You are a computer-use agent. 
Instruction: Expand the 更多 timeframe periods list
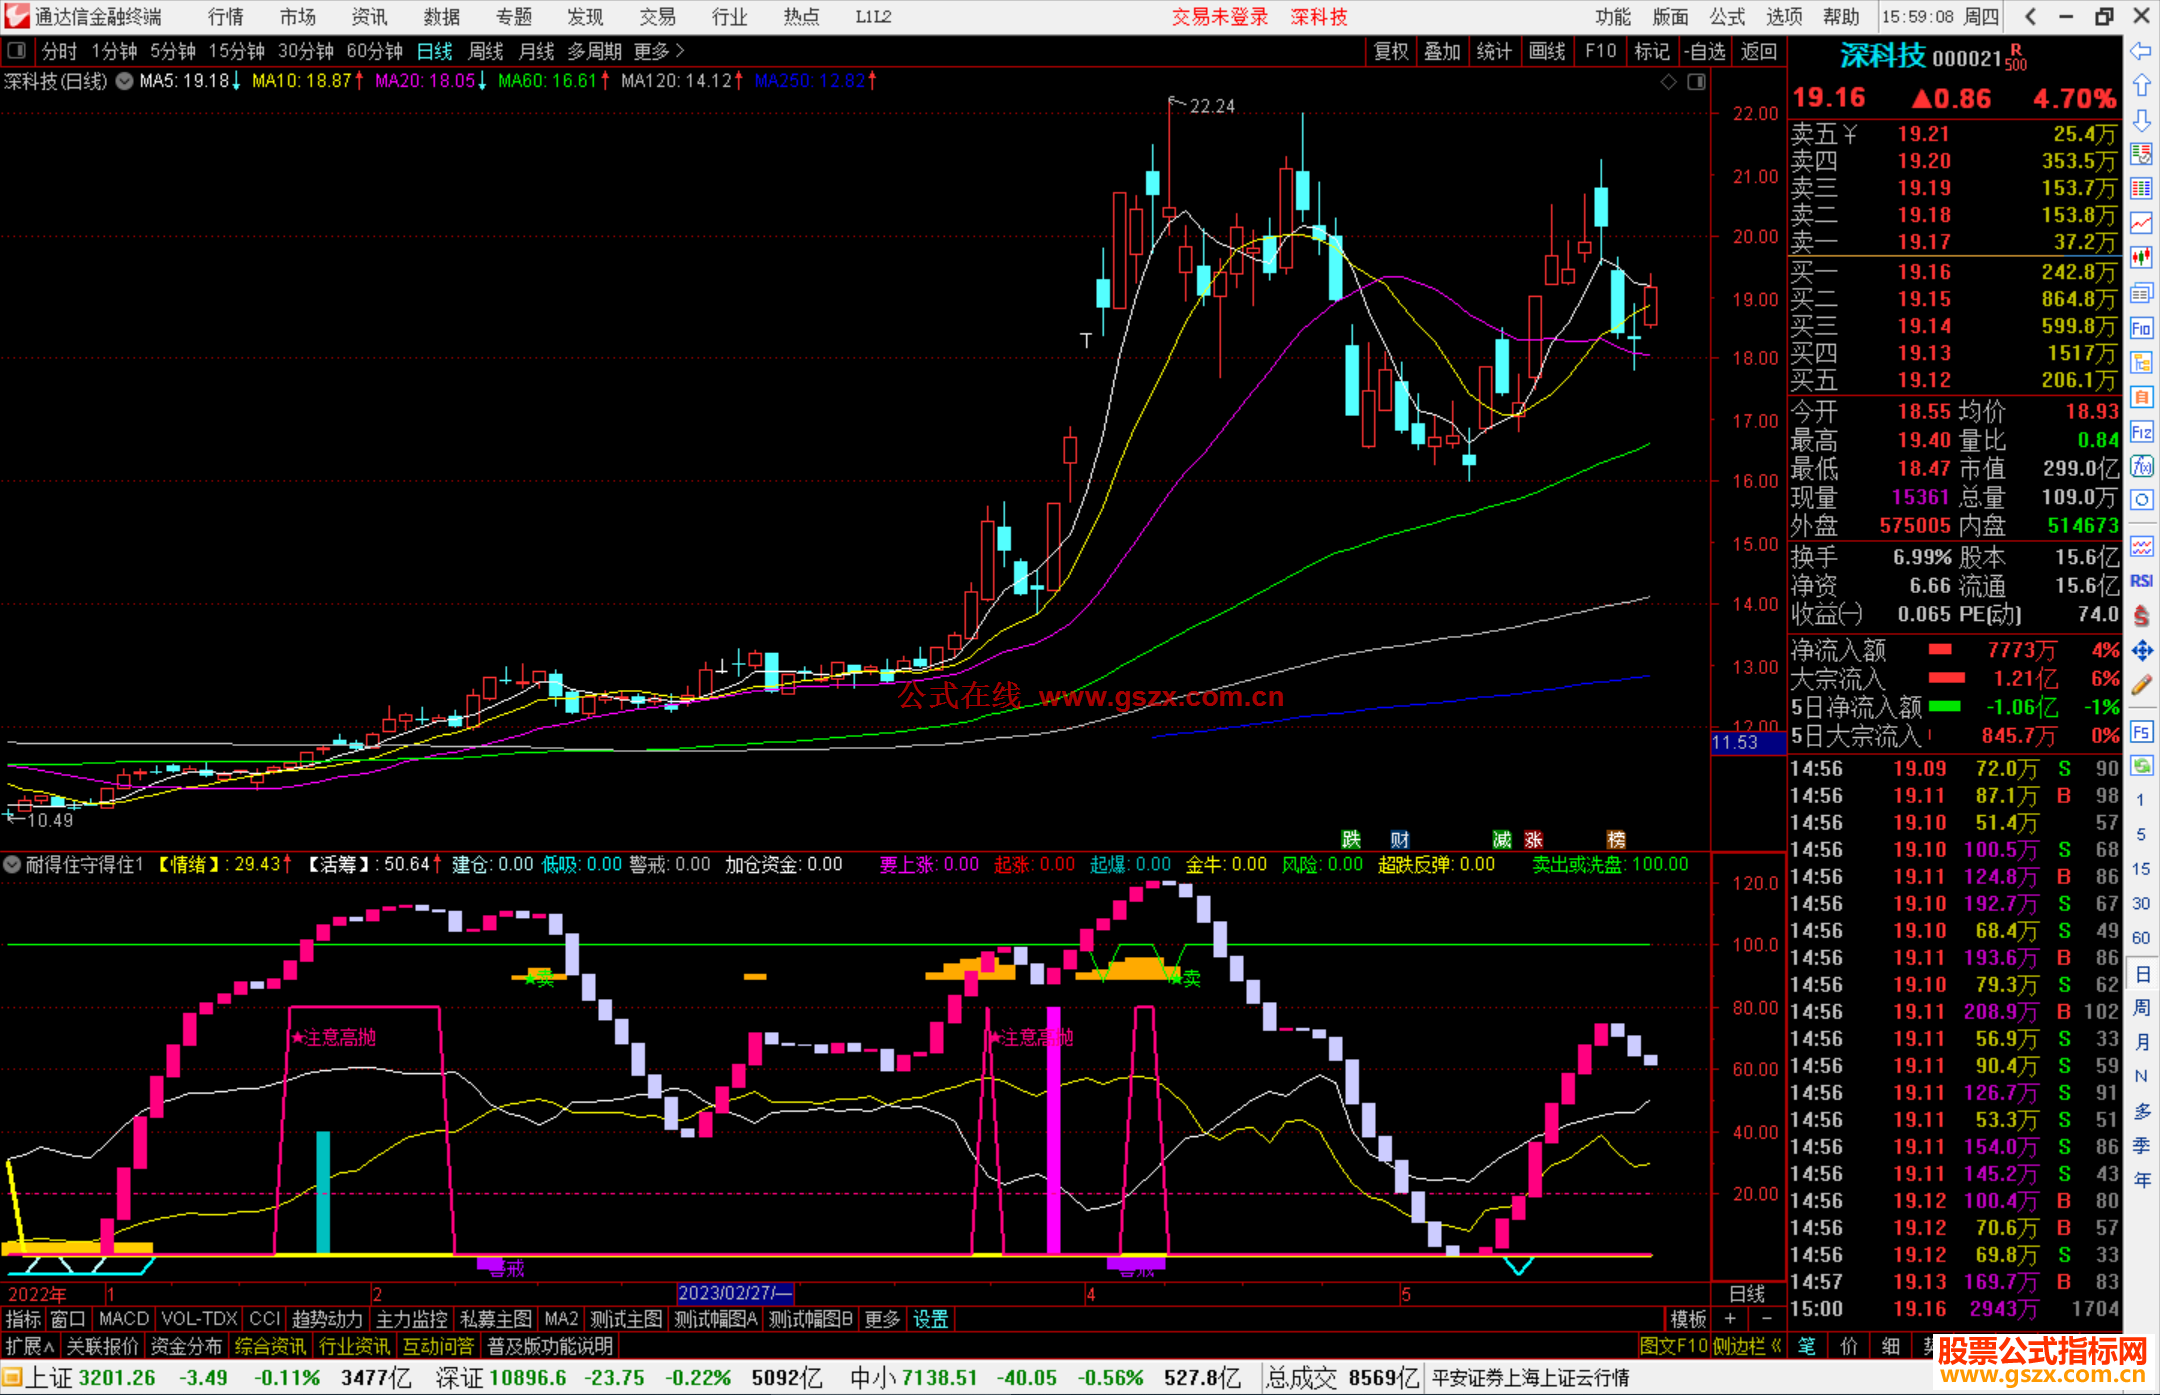pos(659,51)
